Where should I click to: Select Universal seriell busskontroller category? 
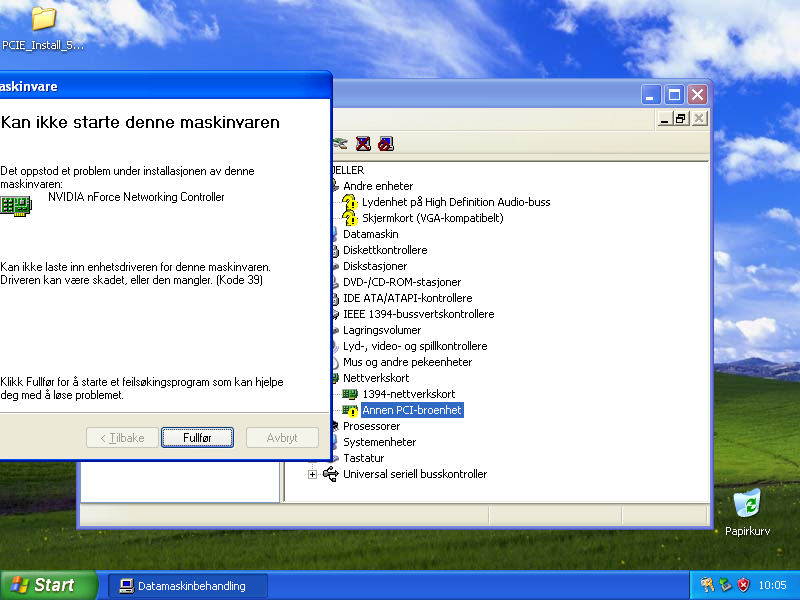coord(415,474)
